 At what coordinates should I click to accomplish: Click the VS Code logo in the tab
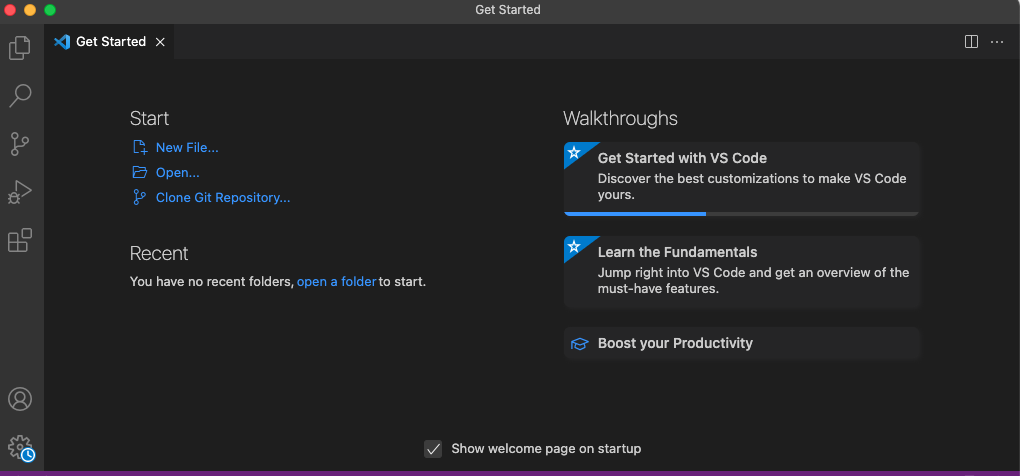click(62, 42)
